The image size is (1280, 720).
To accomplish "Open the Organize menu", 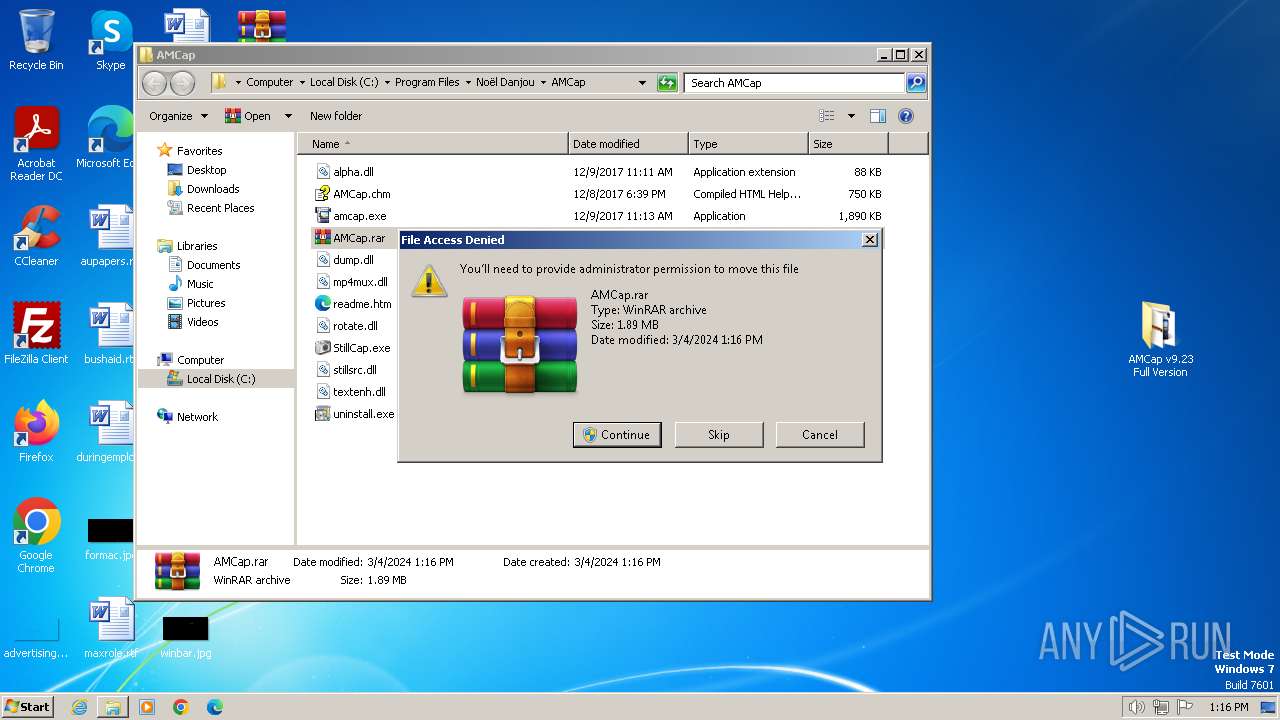I will click(178, 116).
